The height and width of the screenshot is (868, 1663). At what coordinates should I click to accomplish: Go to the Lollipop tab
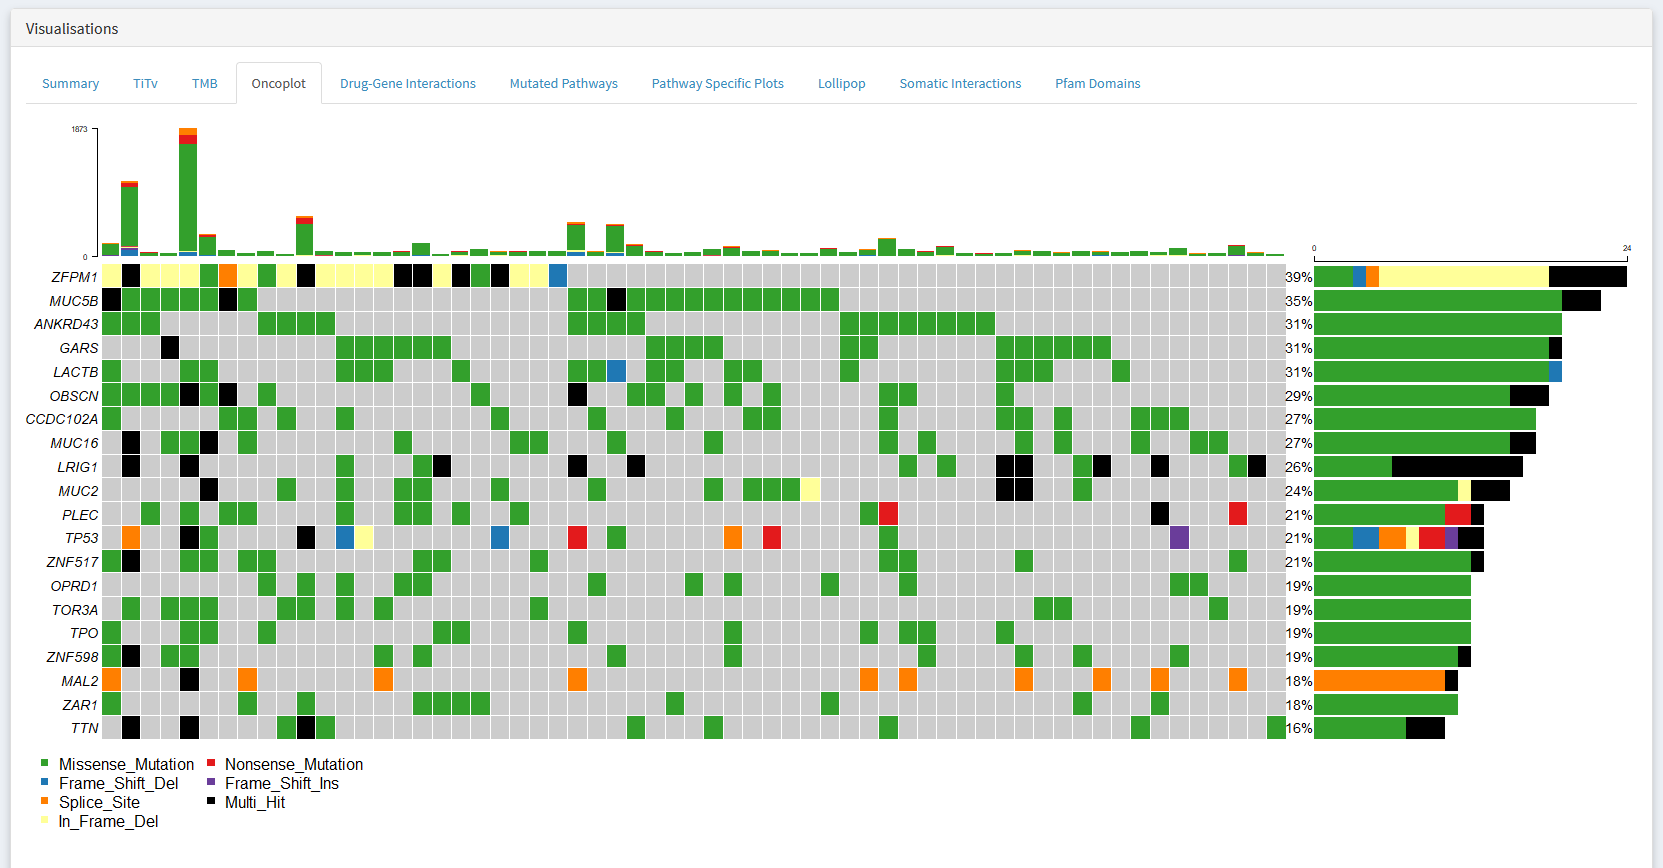point(842,84)
